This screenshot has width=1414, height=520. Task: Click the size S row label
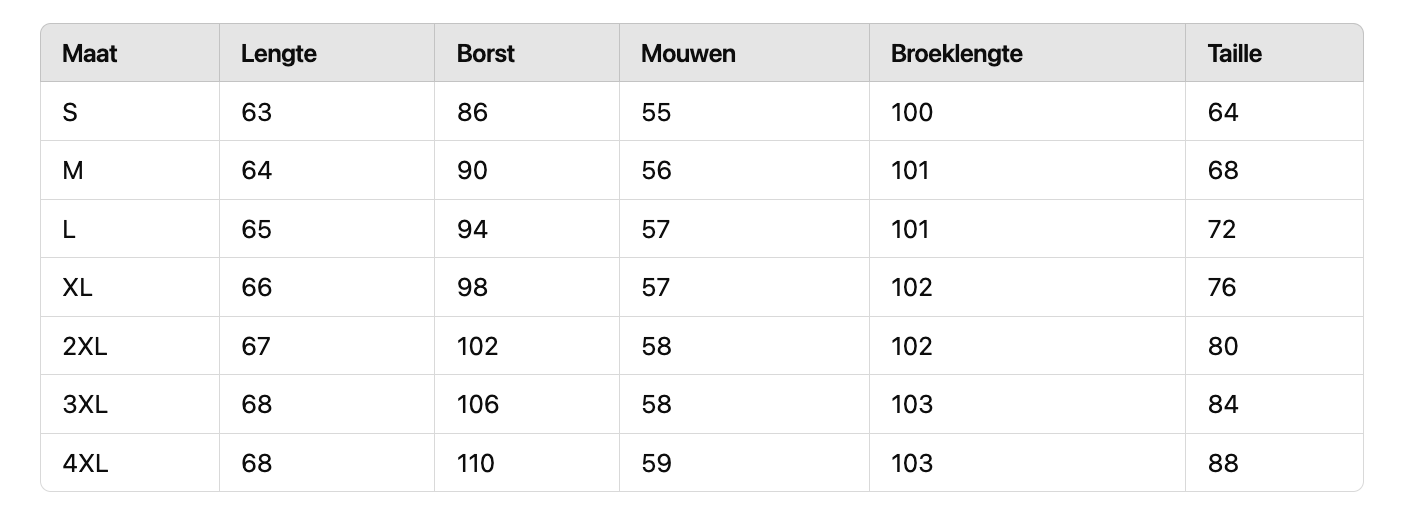point(70,112)
